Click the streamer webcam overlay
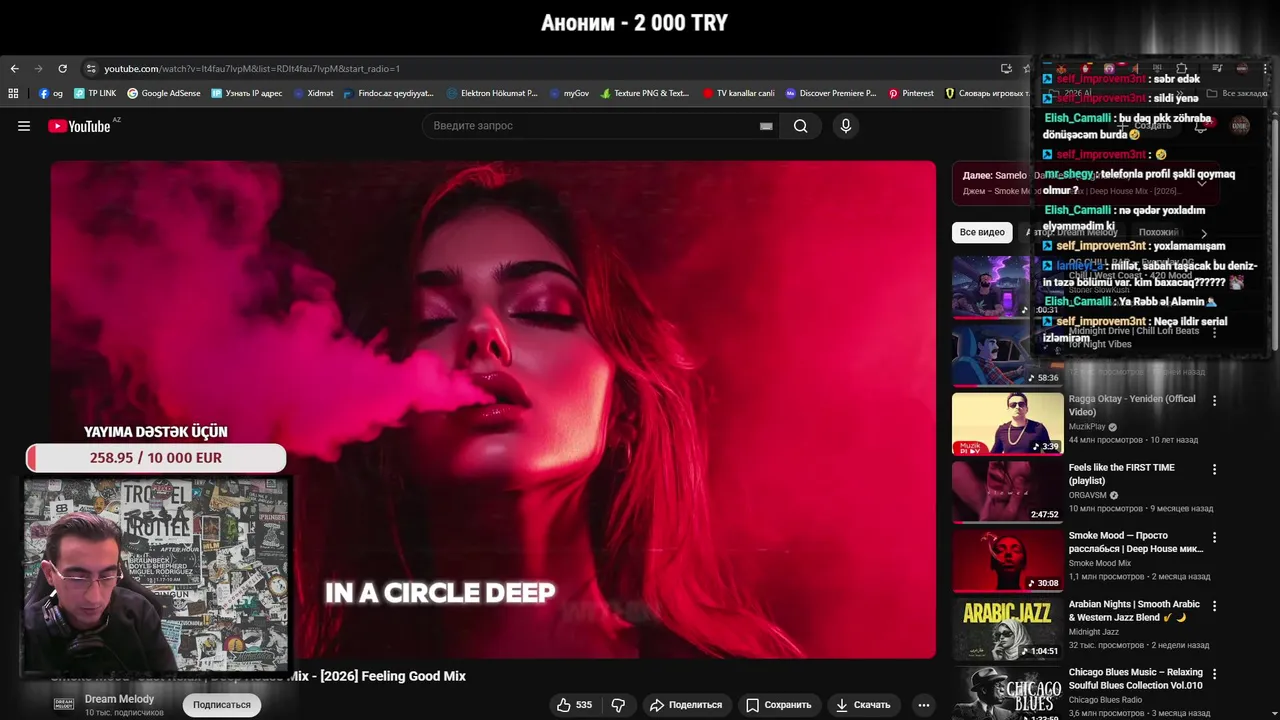The image size is (1280, 720). click(x=156, y=575)
